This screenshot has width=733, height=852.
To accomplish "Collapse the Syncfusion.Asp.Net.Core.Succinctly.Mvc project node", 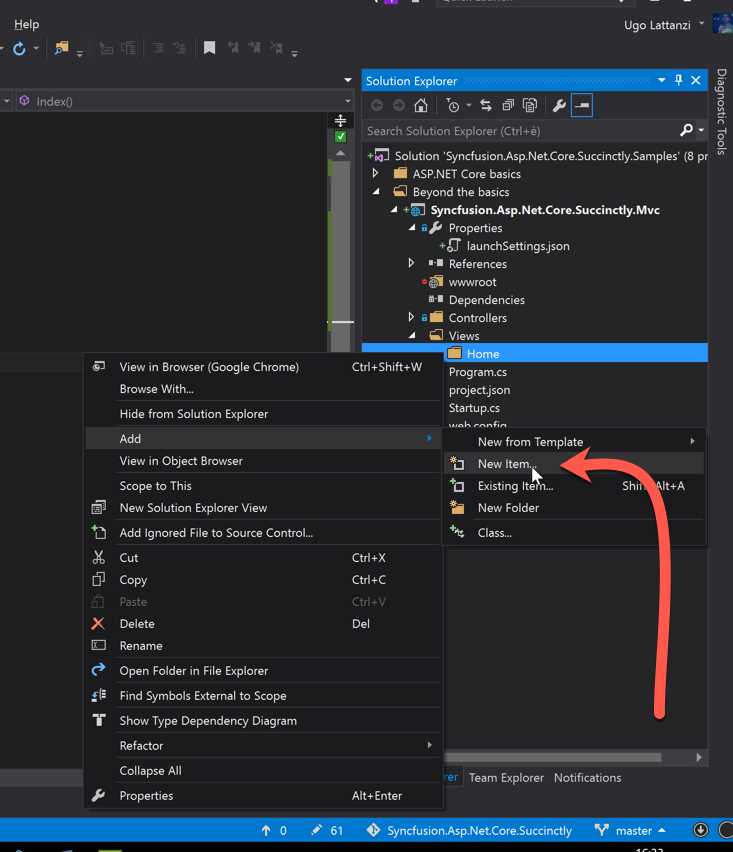I will (394, 210).
